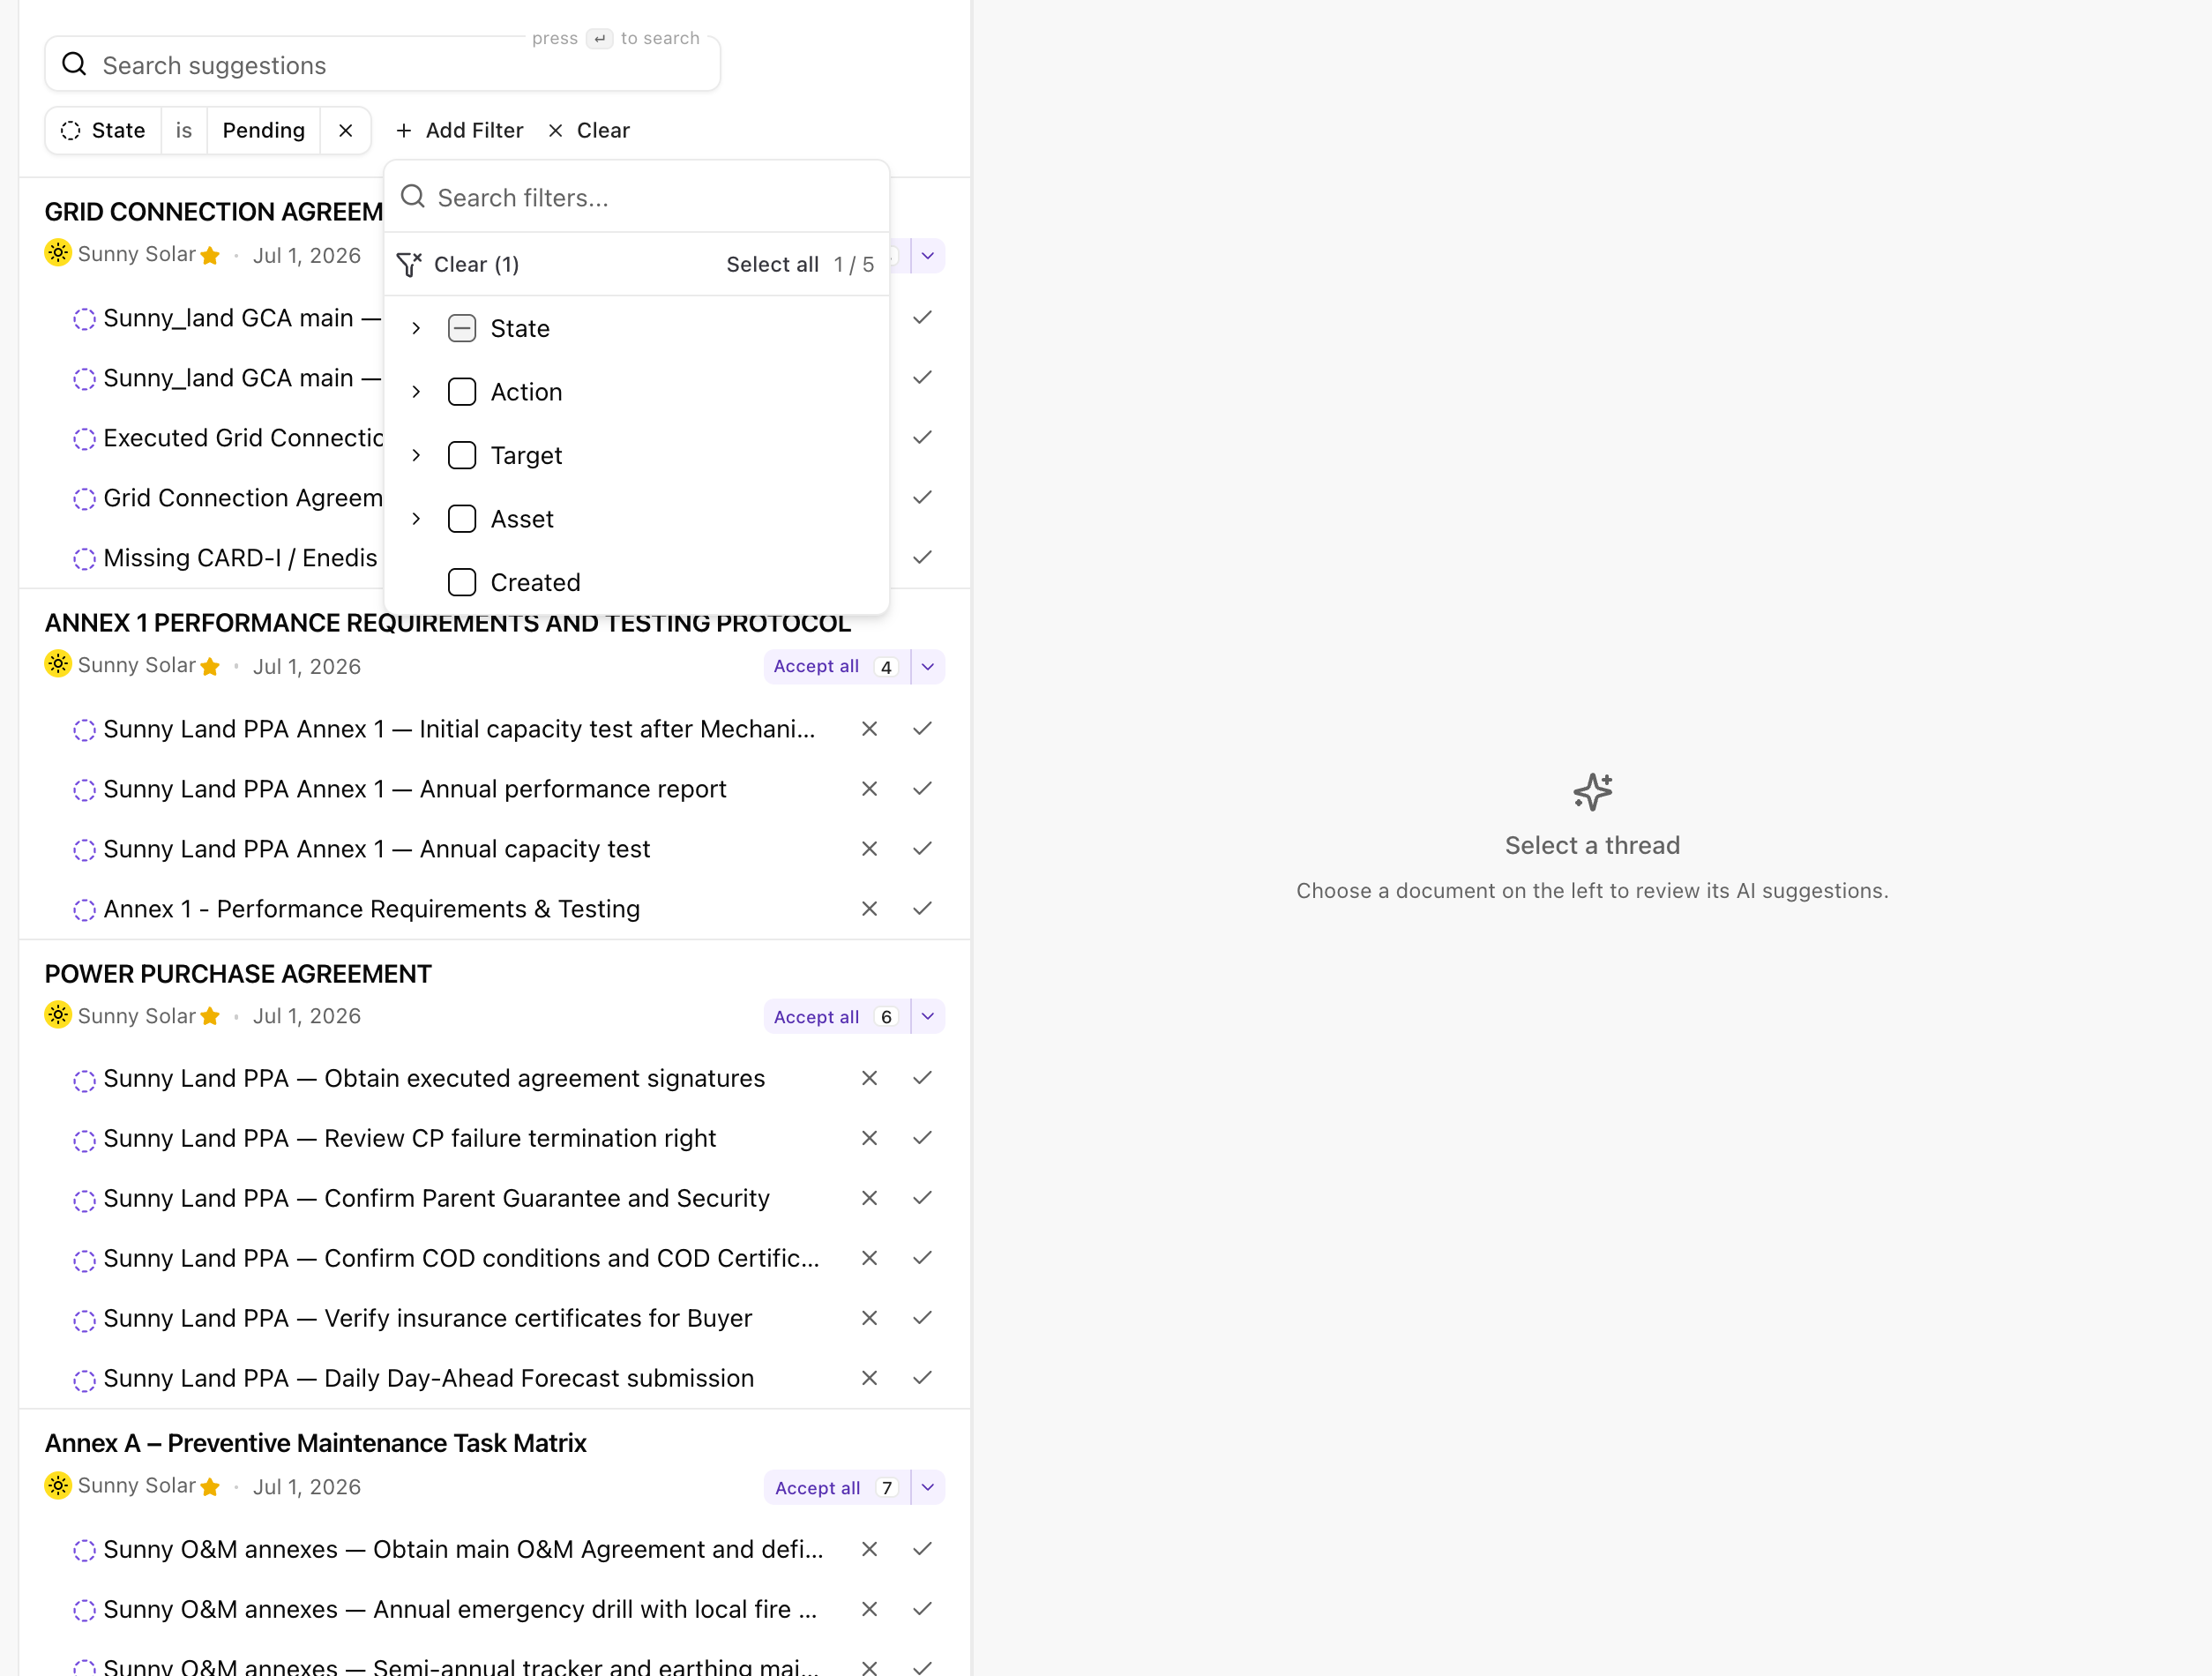
Task: Select the Confirm Parent Guarantee and Security thread
Action: [437, 1198]
